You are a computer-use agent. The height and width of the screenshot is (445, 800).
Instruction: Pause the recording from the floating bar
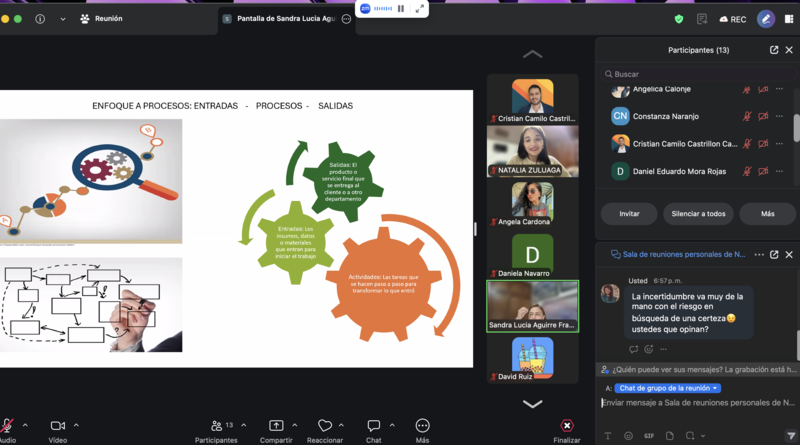tap(401, 9)
